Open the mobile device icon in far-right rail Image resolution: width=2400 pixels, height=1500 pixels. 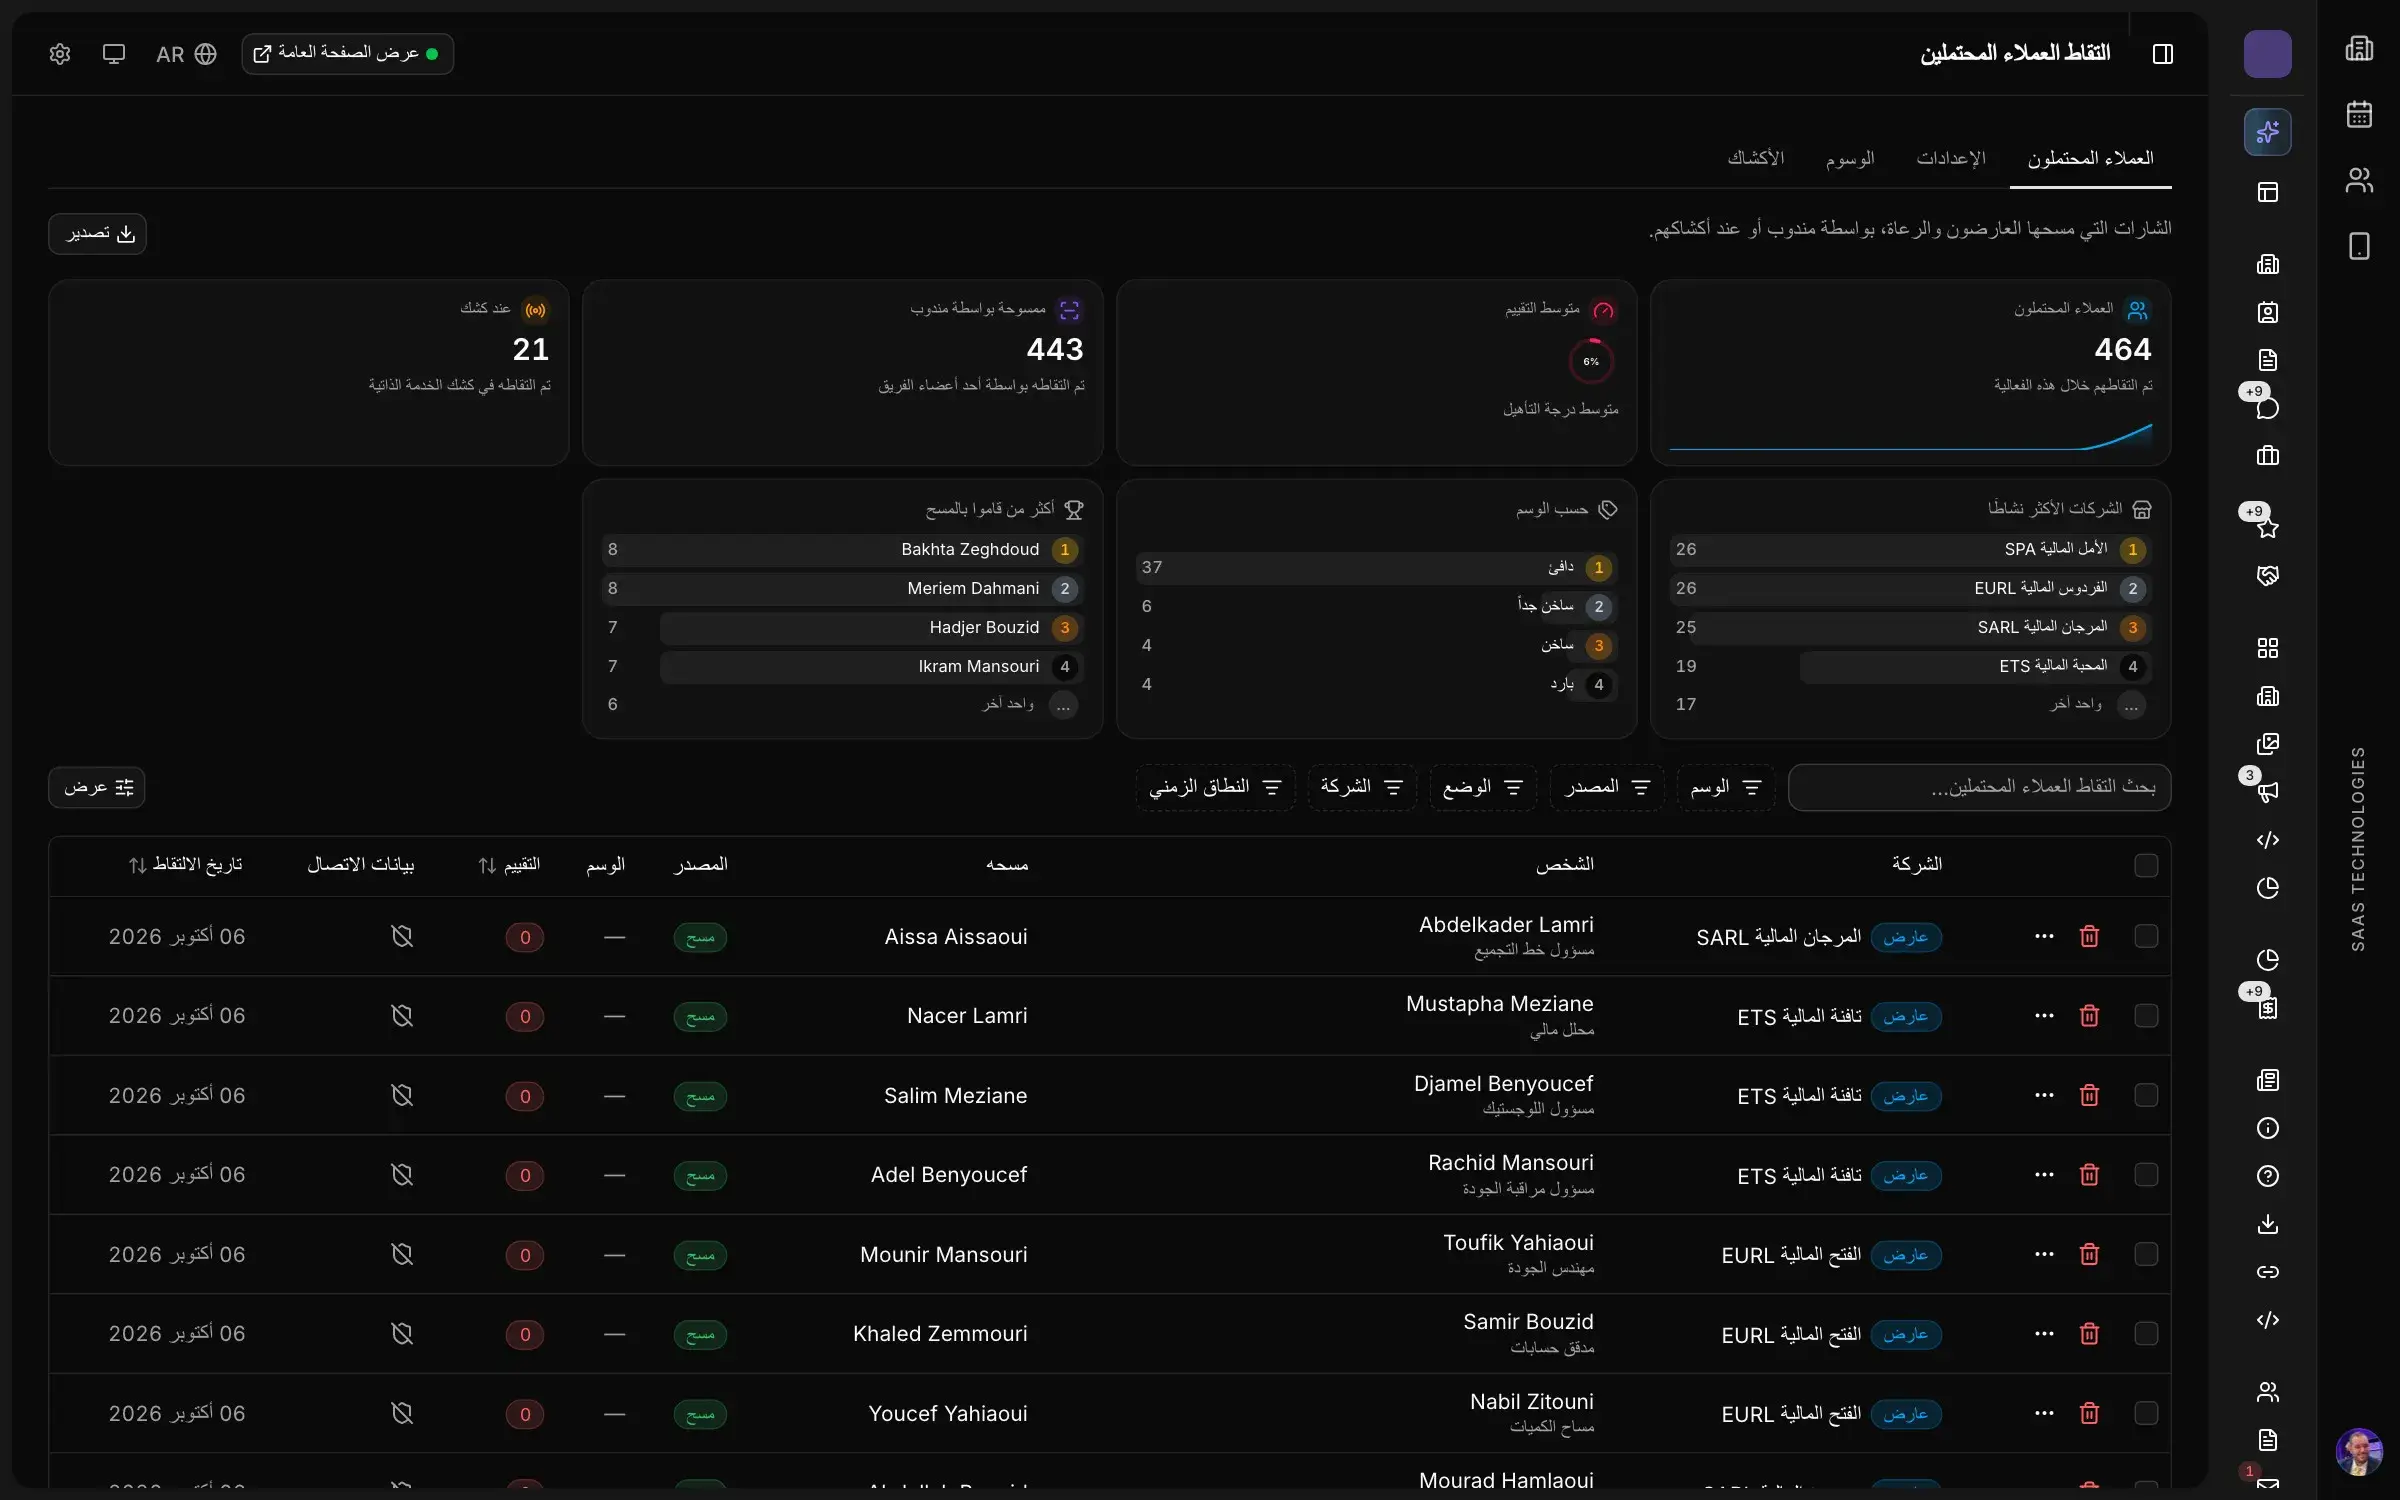(x=2359, y=246)
